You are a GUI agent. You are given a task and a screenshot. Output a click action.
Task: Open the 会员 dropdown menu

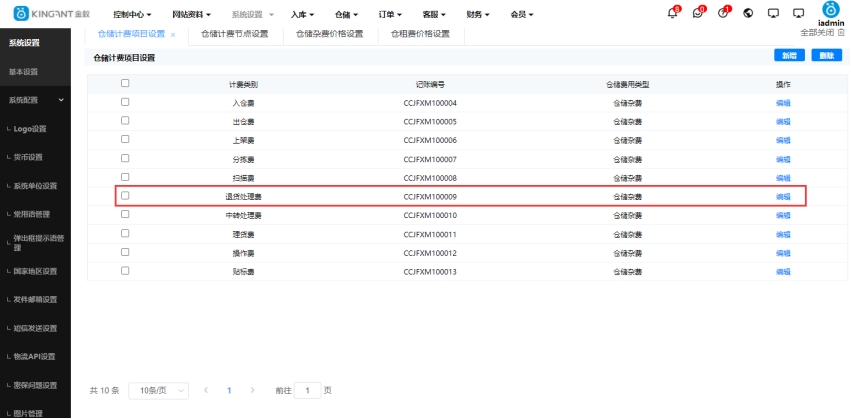522,15
